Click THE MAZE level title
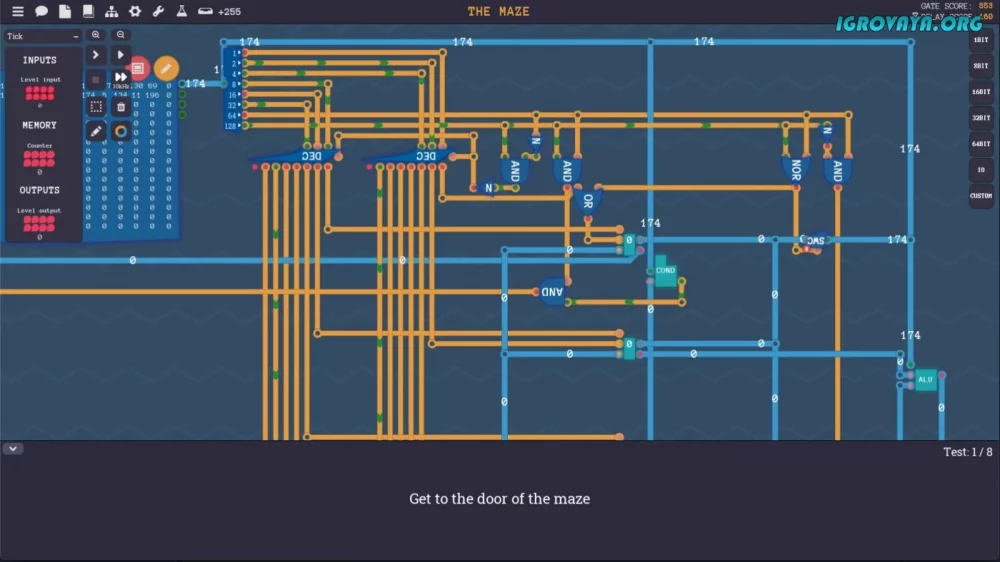This screenshot has width=1000, height=562. coord(498,11)
